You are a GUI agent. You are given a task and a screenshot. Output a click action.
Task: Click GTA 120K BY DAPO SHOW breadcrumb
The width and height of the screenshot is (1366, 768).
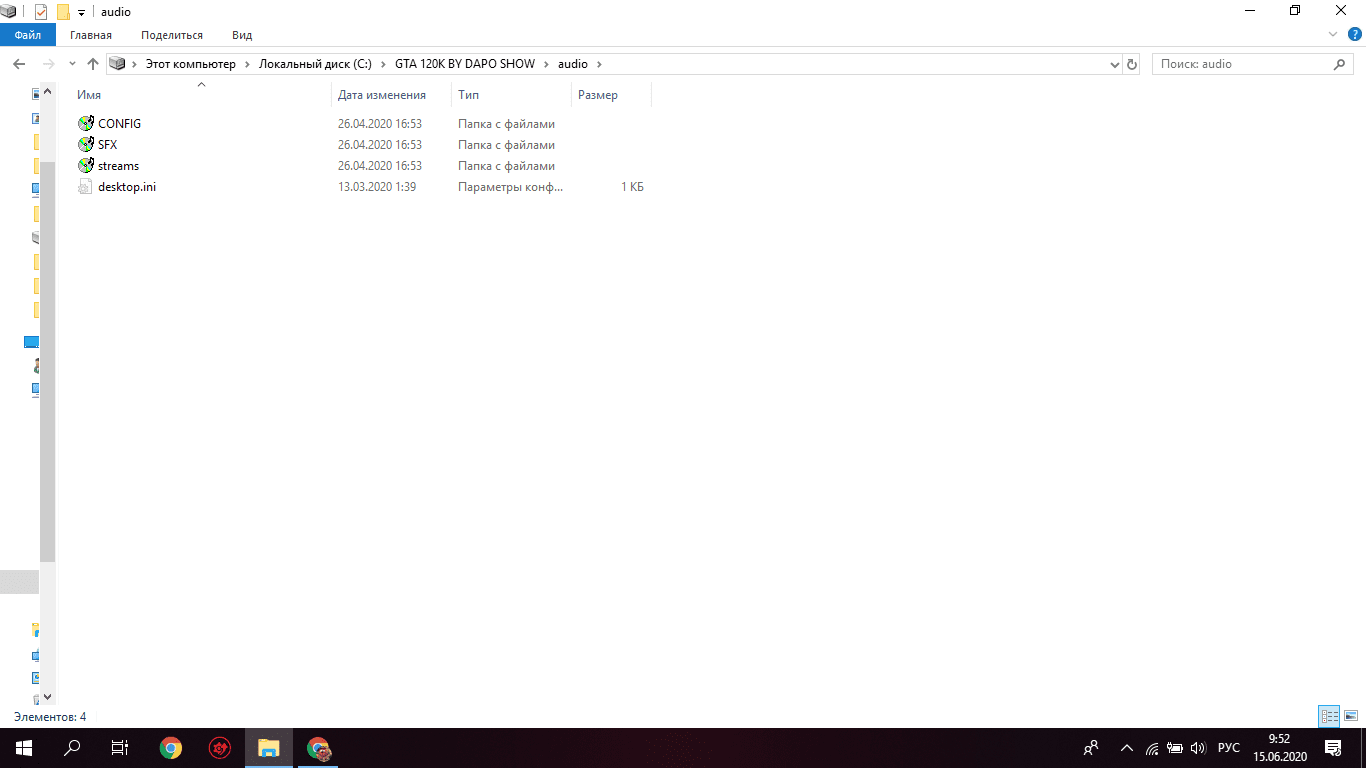click(464, 64)
